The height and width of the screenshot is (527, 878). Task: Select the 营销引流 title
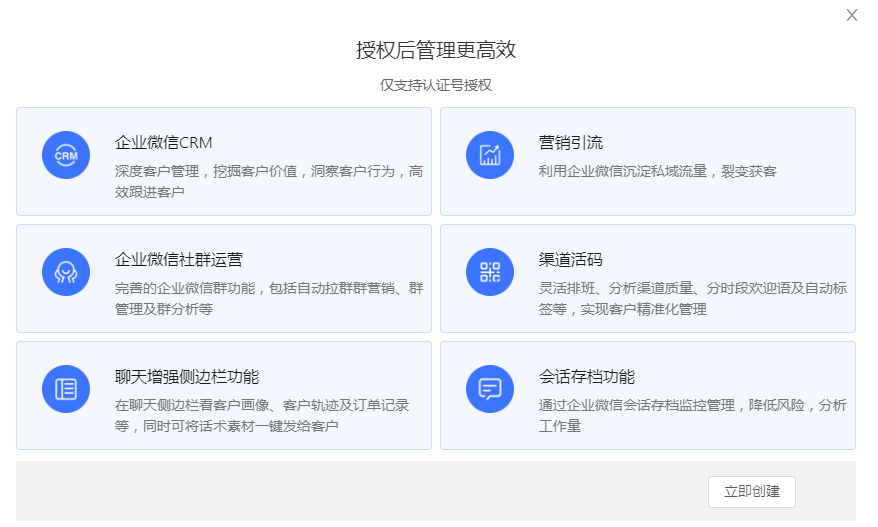coord(571,143)
